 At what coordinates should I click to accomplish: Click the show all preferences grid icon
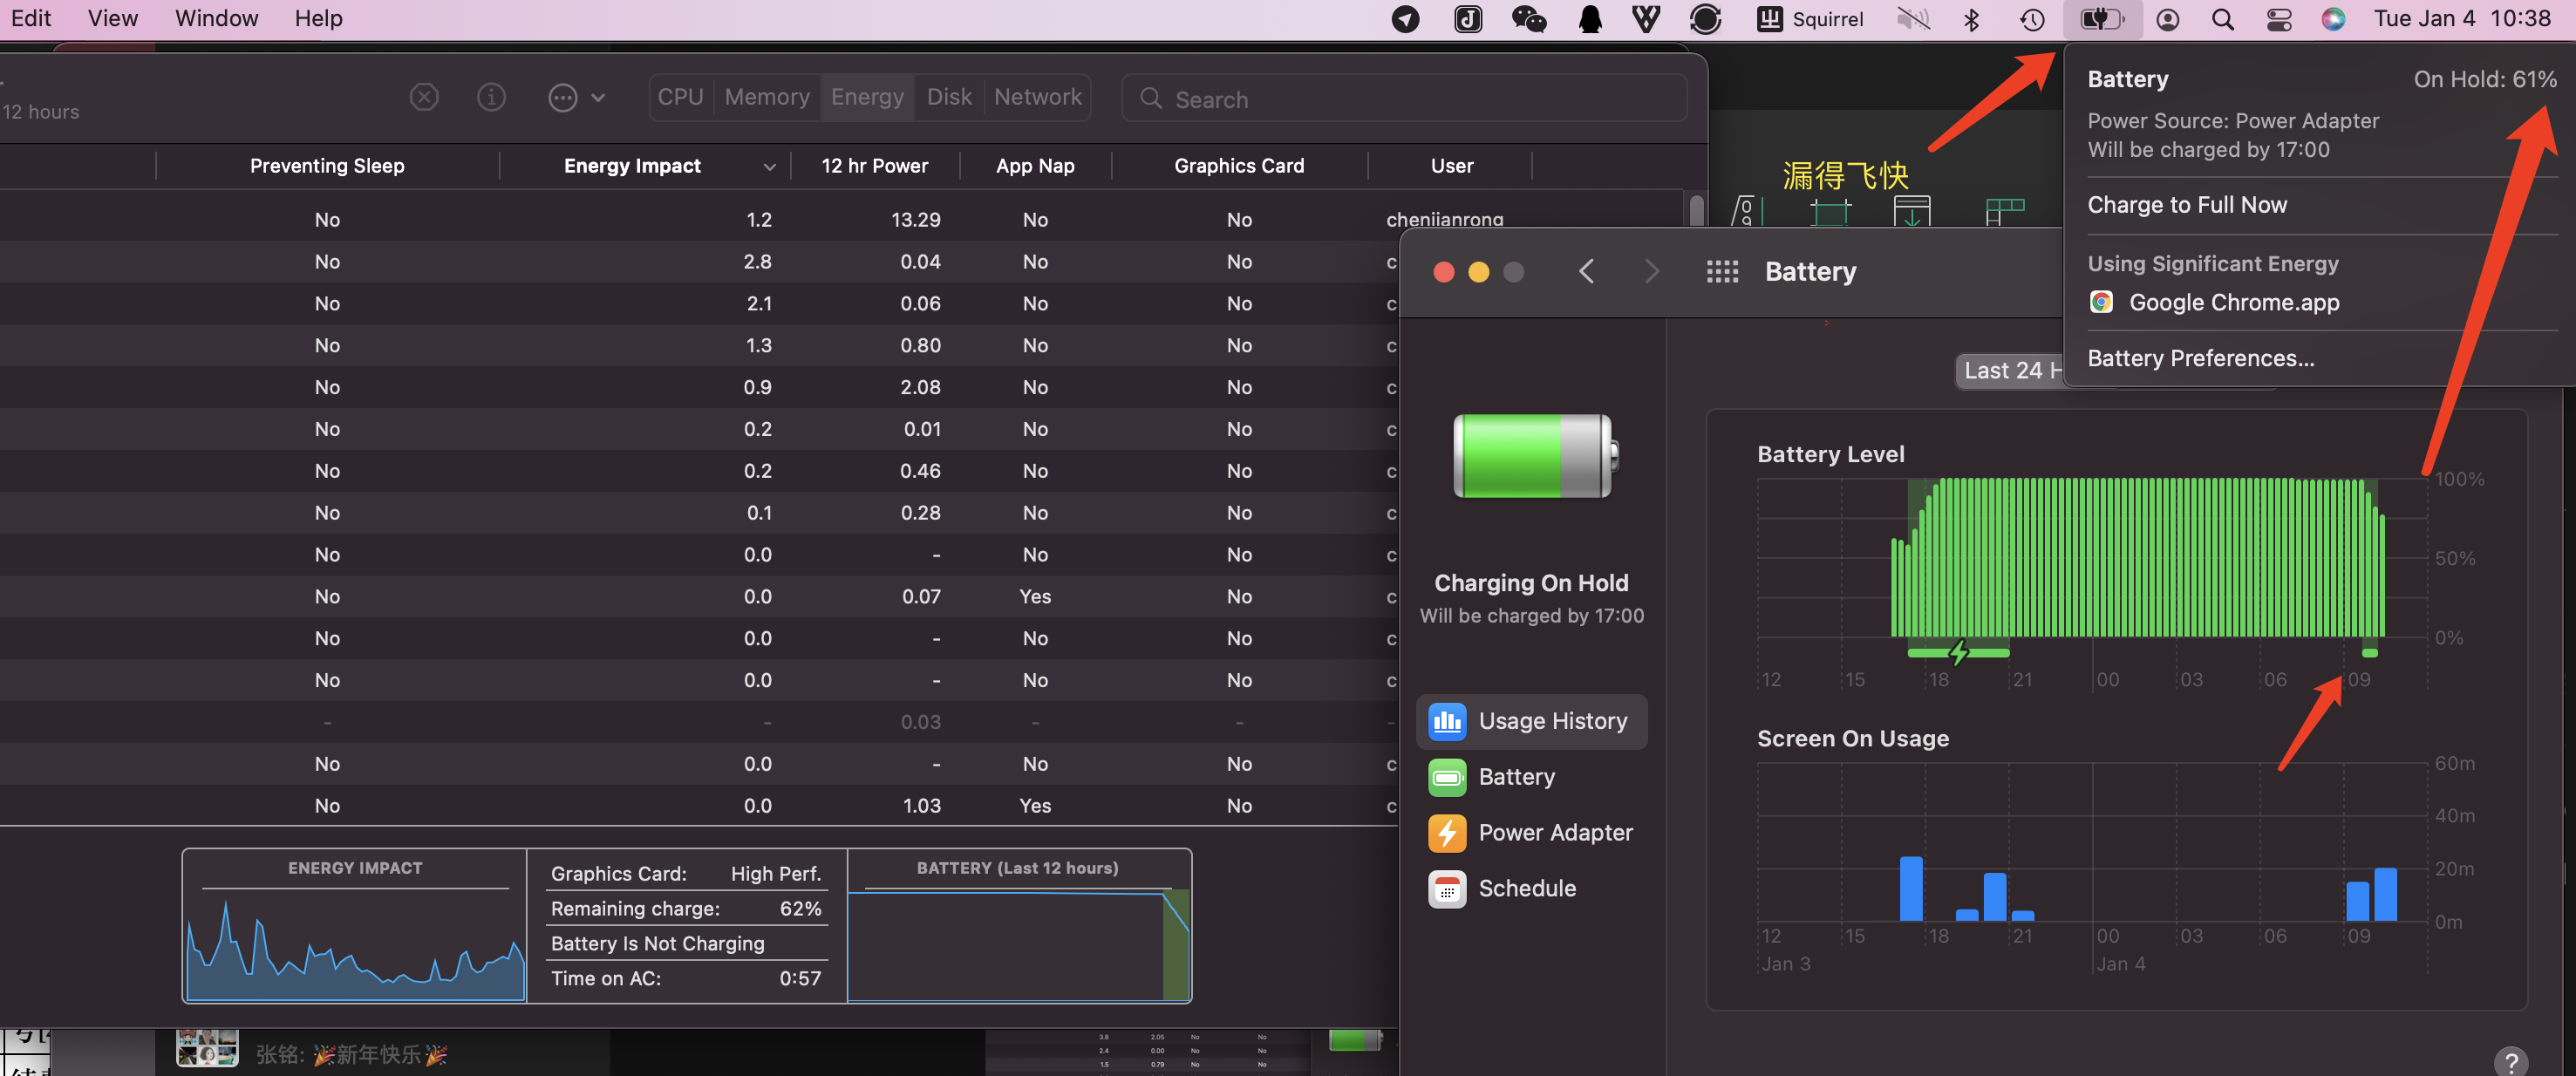1722,272
